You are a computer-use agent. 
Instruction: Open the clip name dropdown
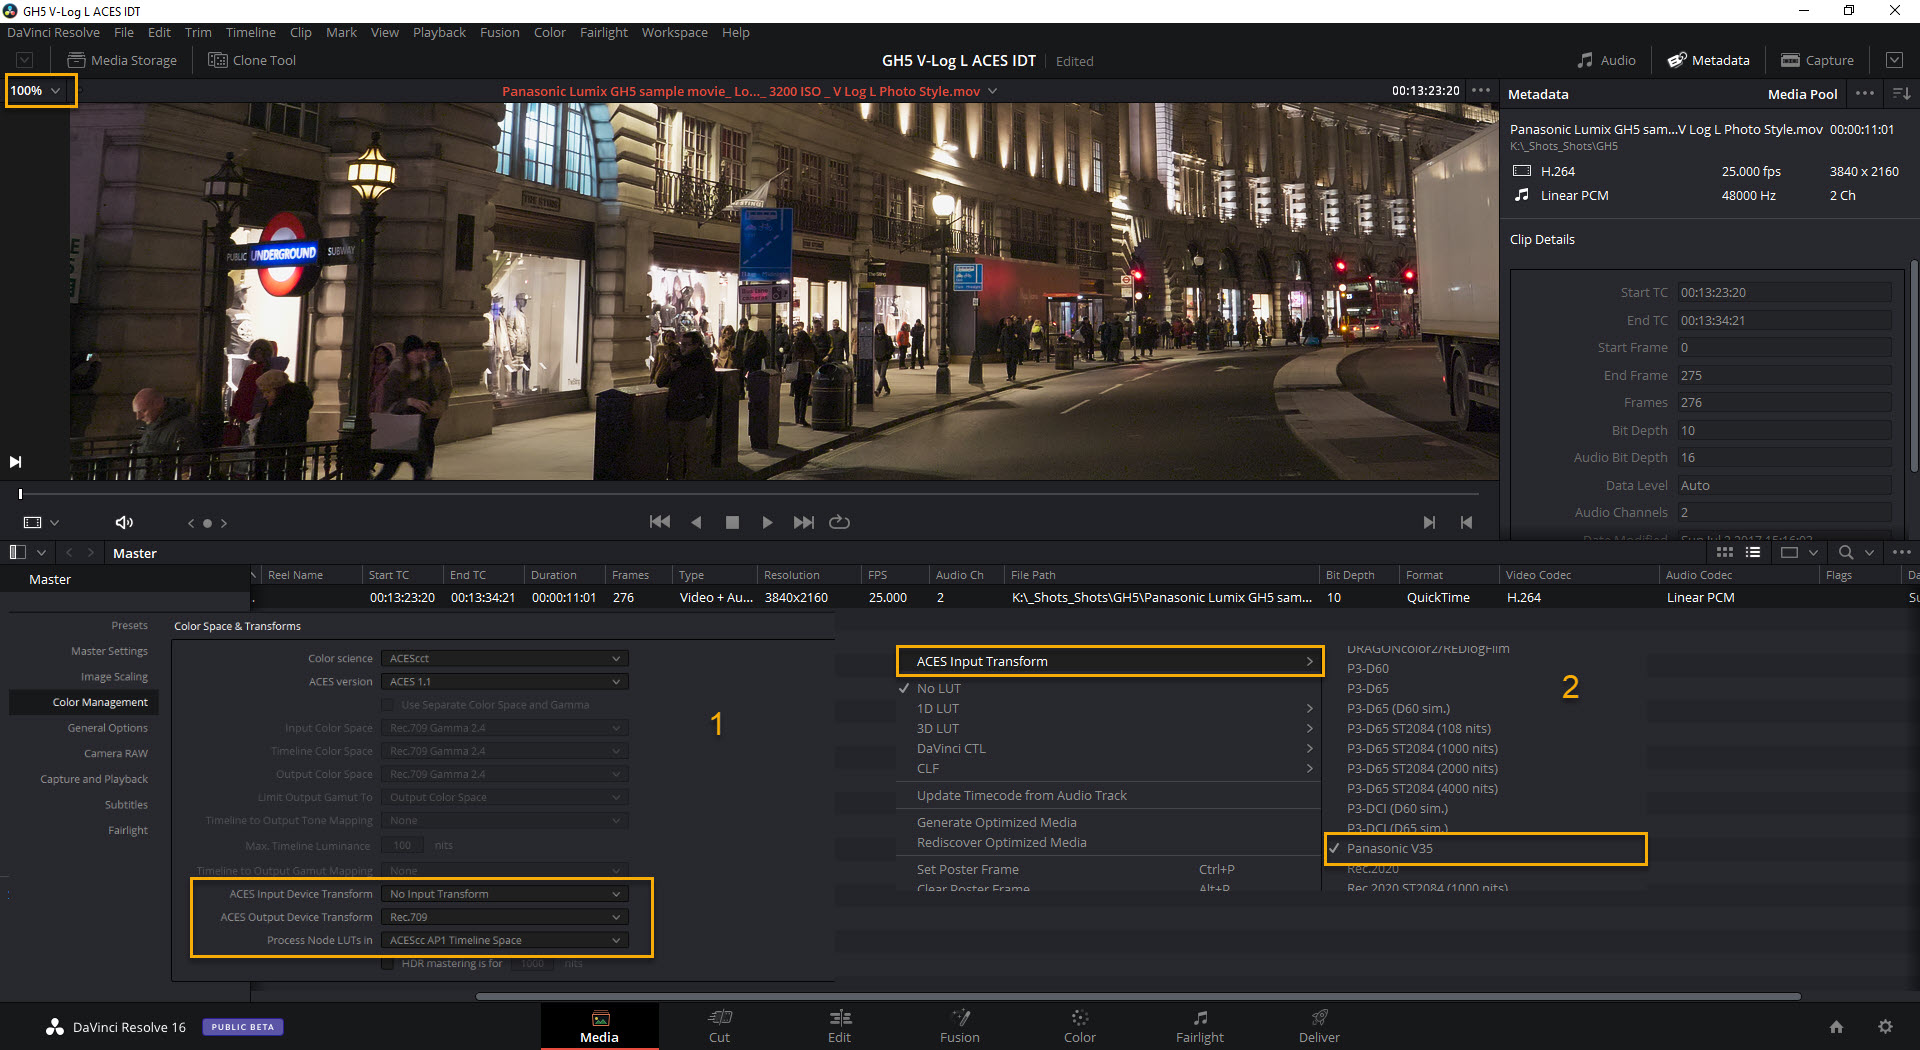pyautogui.click(x=993, y=91)
